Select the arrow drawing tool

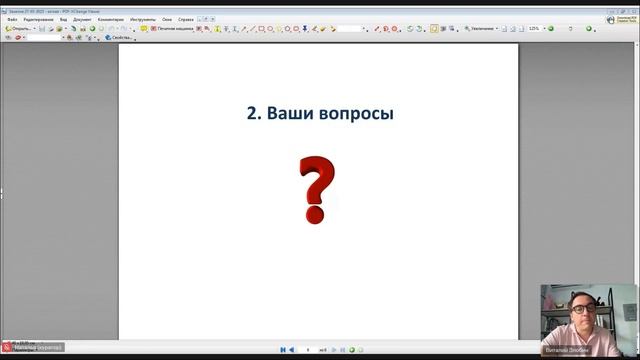[x=244, y=29]
